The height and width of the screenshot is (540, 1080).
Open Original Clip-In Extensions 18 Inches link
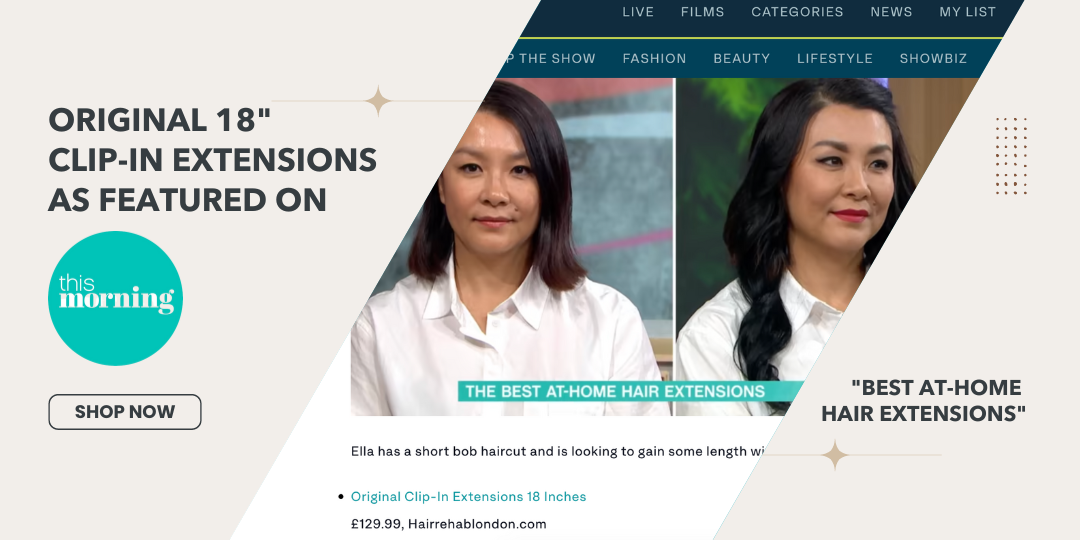[x=468, y=497]
